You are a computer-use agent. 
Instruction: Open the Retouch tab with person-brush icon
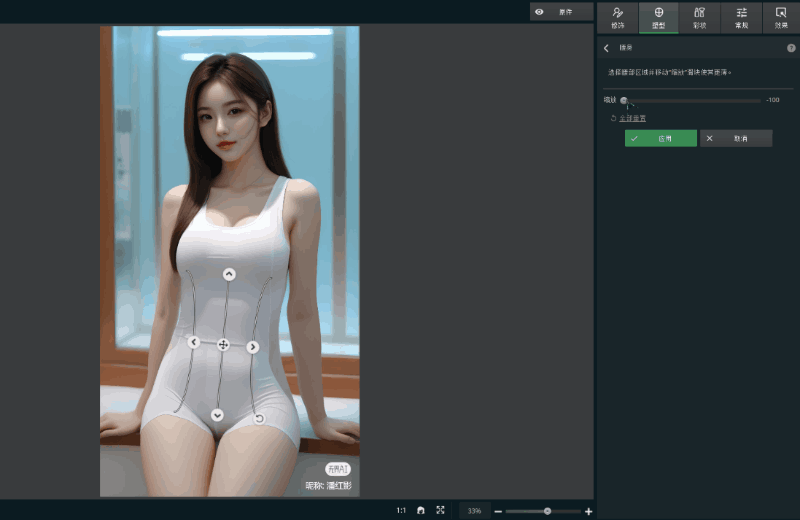tap(617, 18)
